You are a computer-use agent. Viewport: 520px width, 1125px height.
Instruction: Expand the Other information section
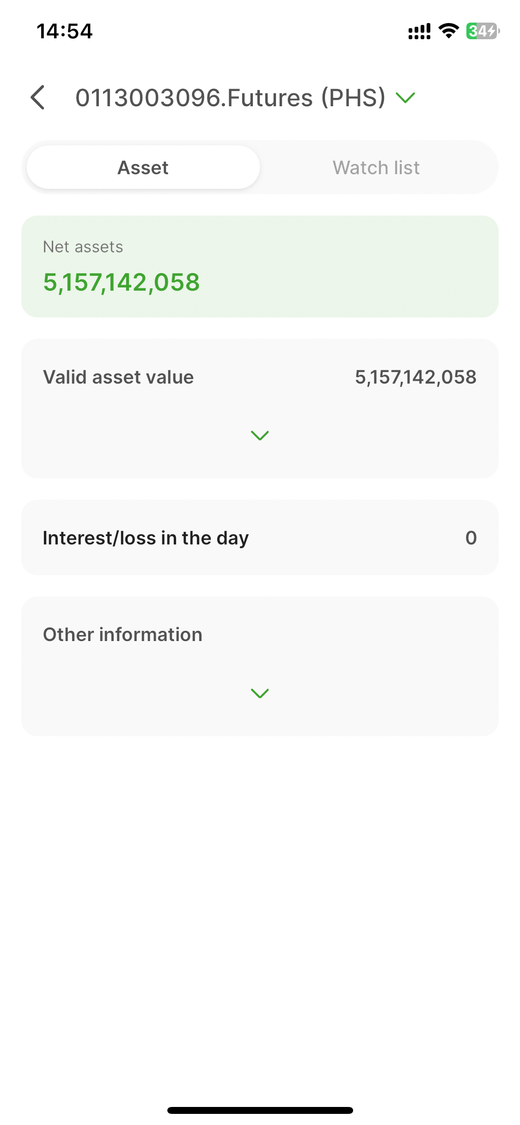tap(260, 693)
